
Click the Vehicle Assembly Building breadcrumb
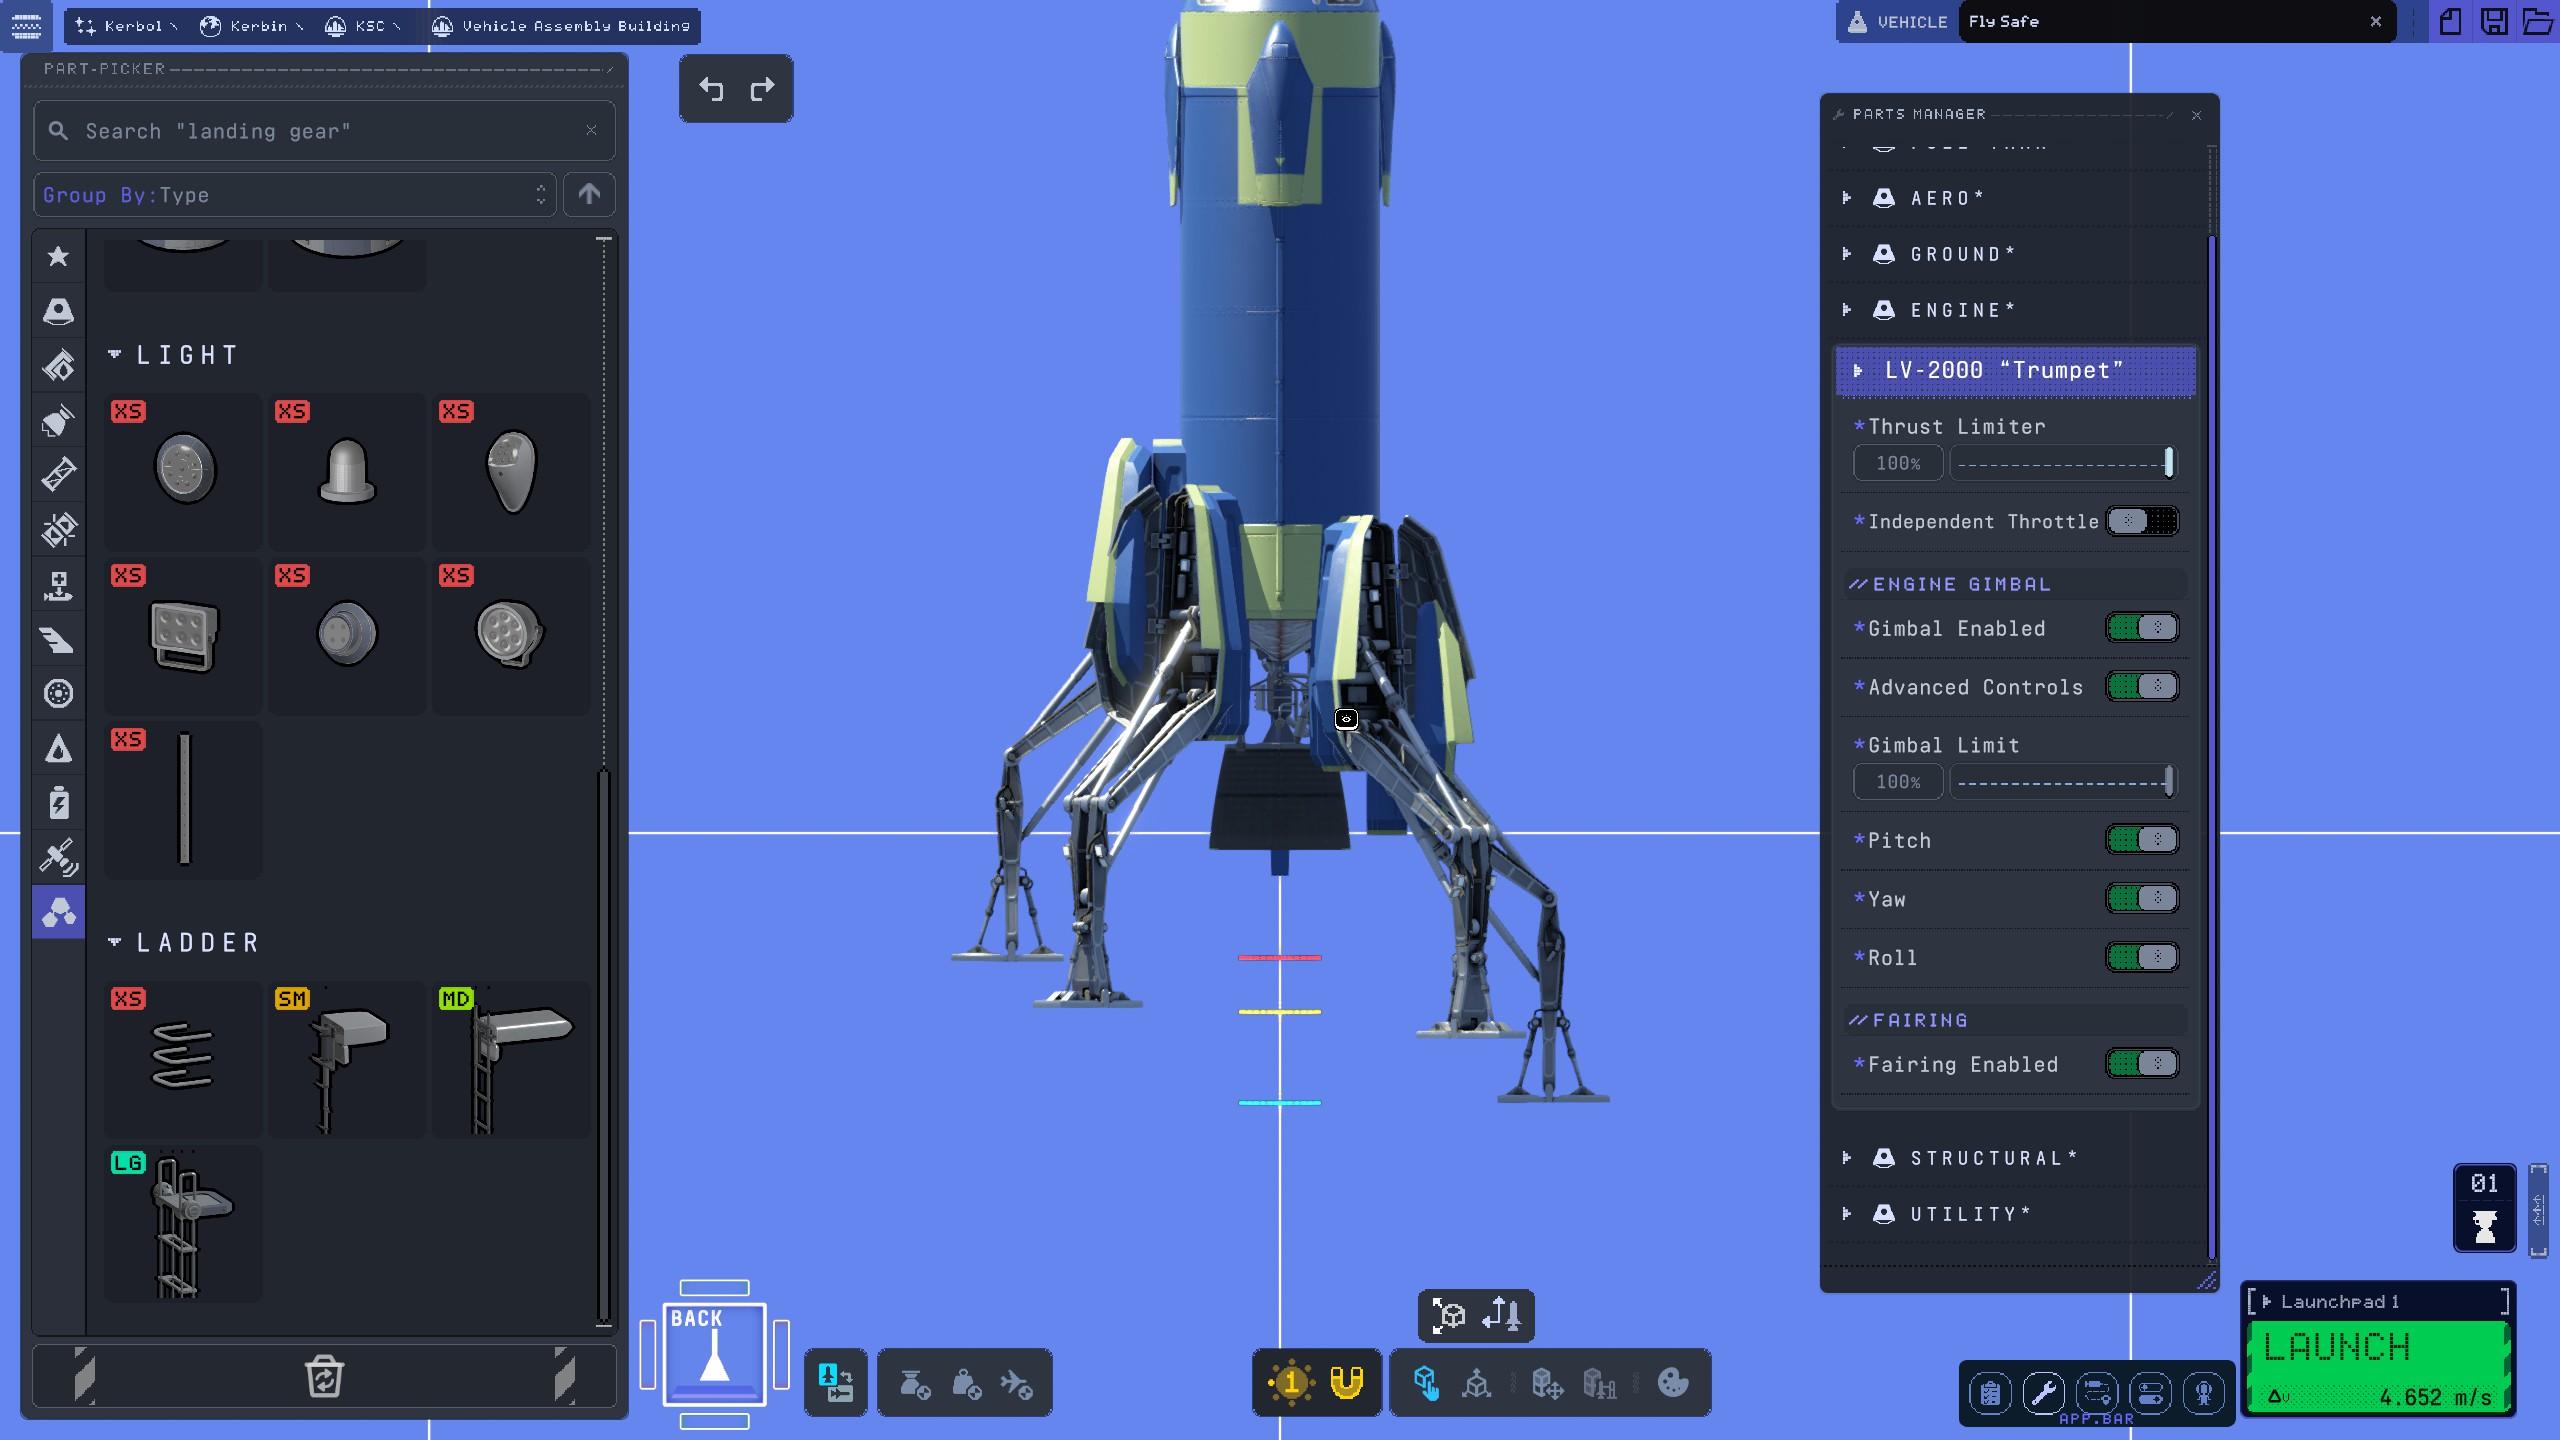coord(562,26)
